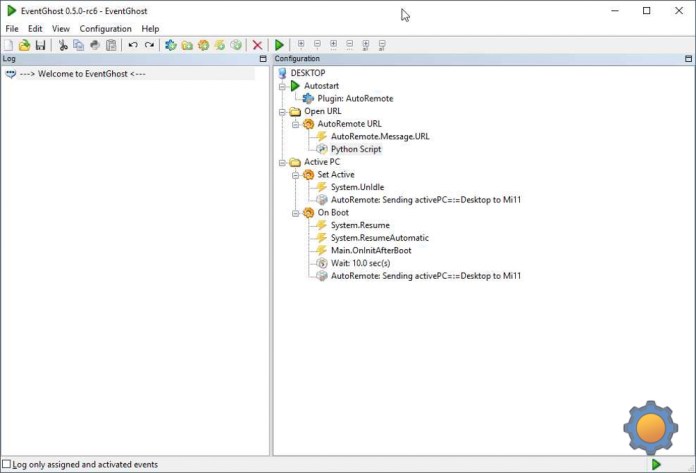Click the Add Macro gear icon
Image resolution: width=696 pixels, height=473 pixels.
tap(203, 45)
